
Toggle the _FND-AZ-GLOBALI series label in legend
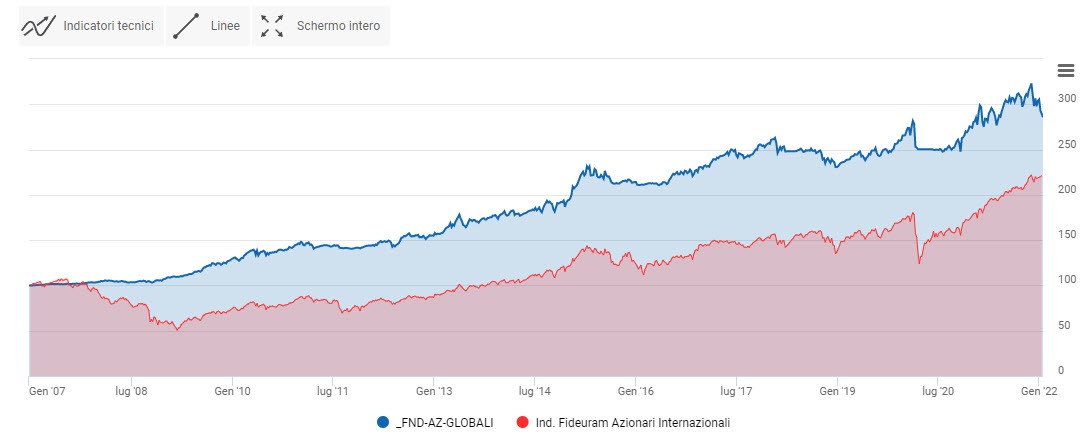click(444, 423)
